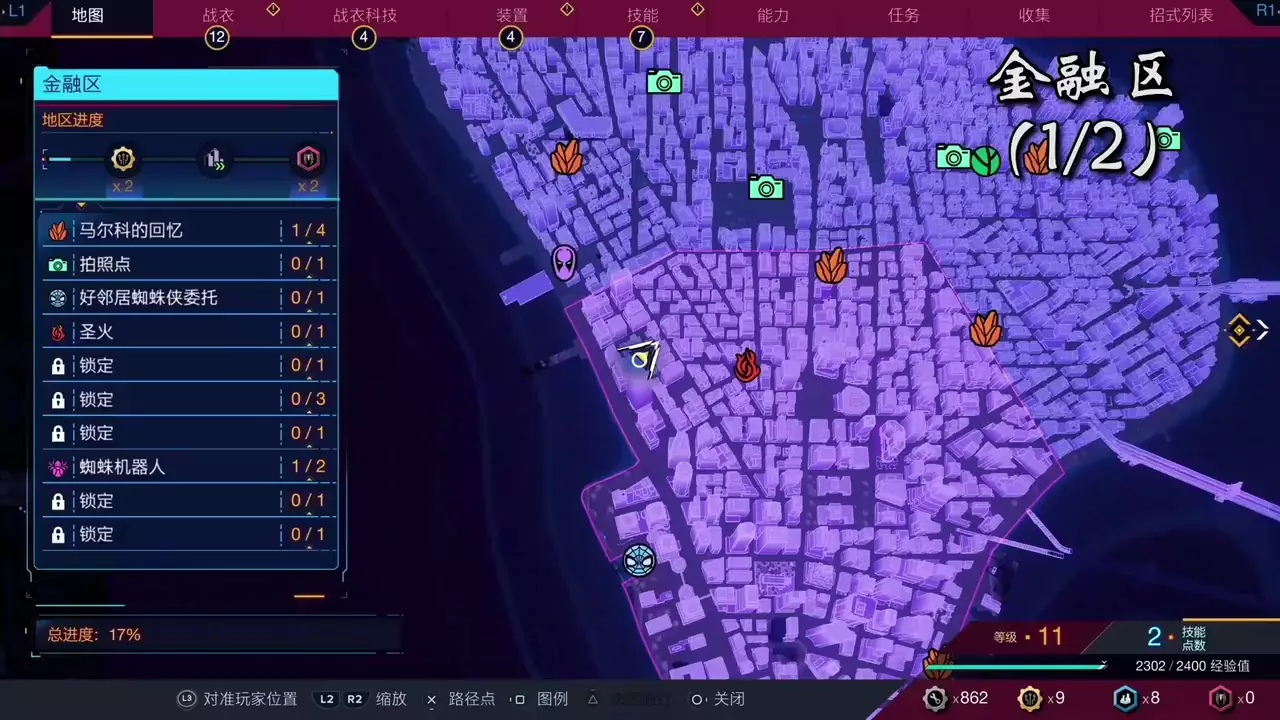1280x720 pixels.
Task: Switch to the 战衣 tab
Action: [218, 16]
